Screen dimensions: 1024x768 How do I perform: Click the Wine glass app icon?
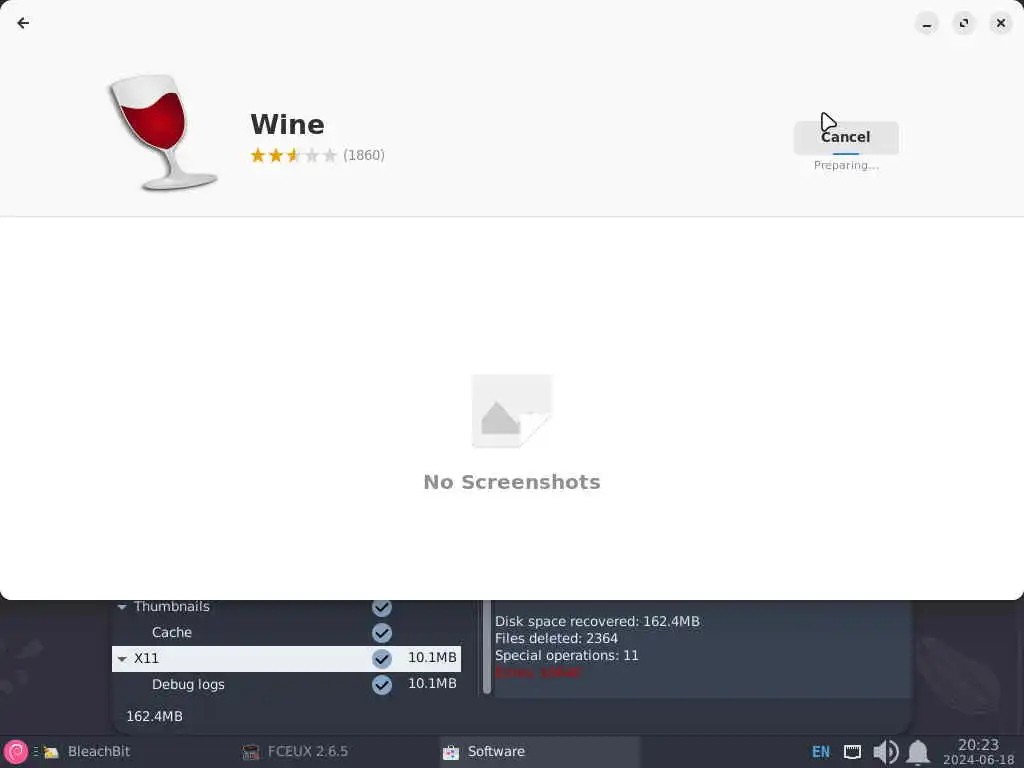[162, 131]
